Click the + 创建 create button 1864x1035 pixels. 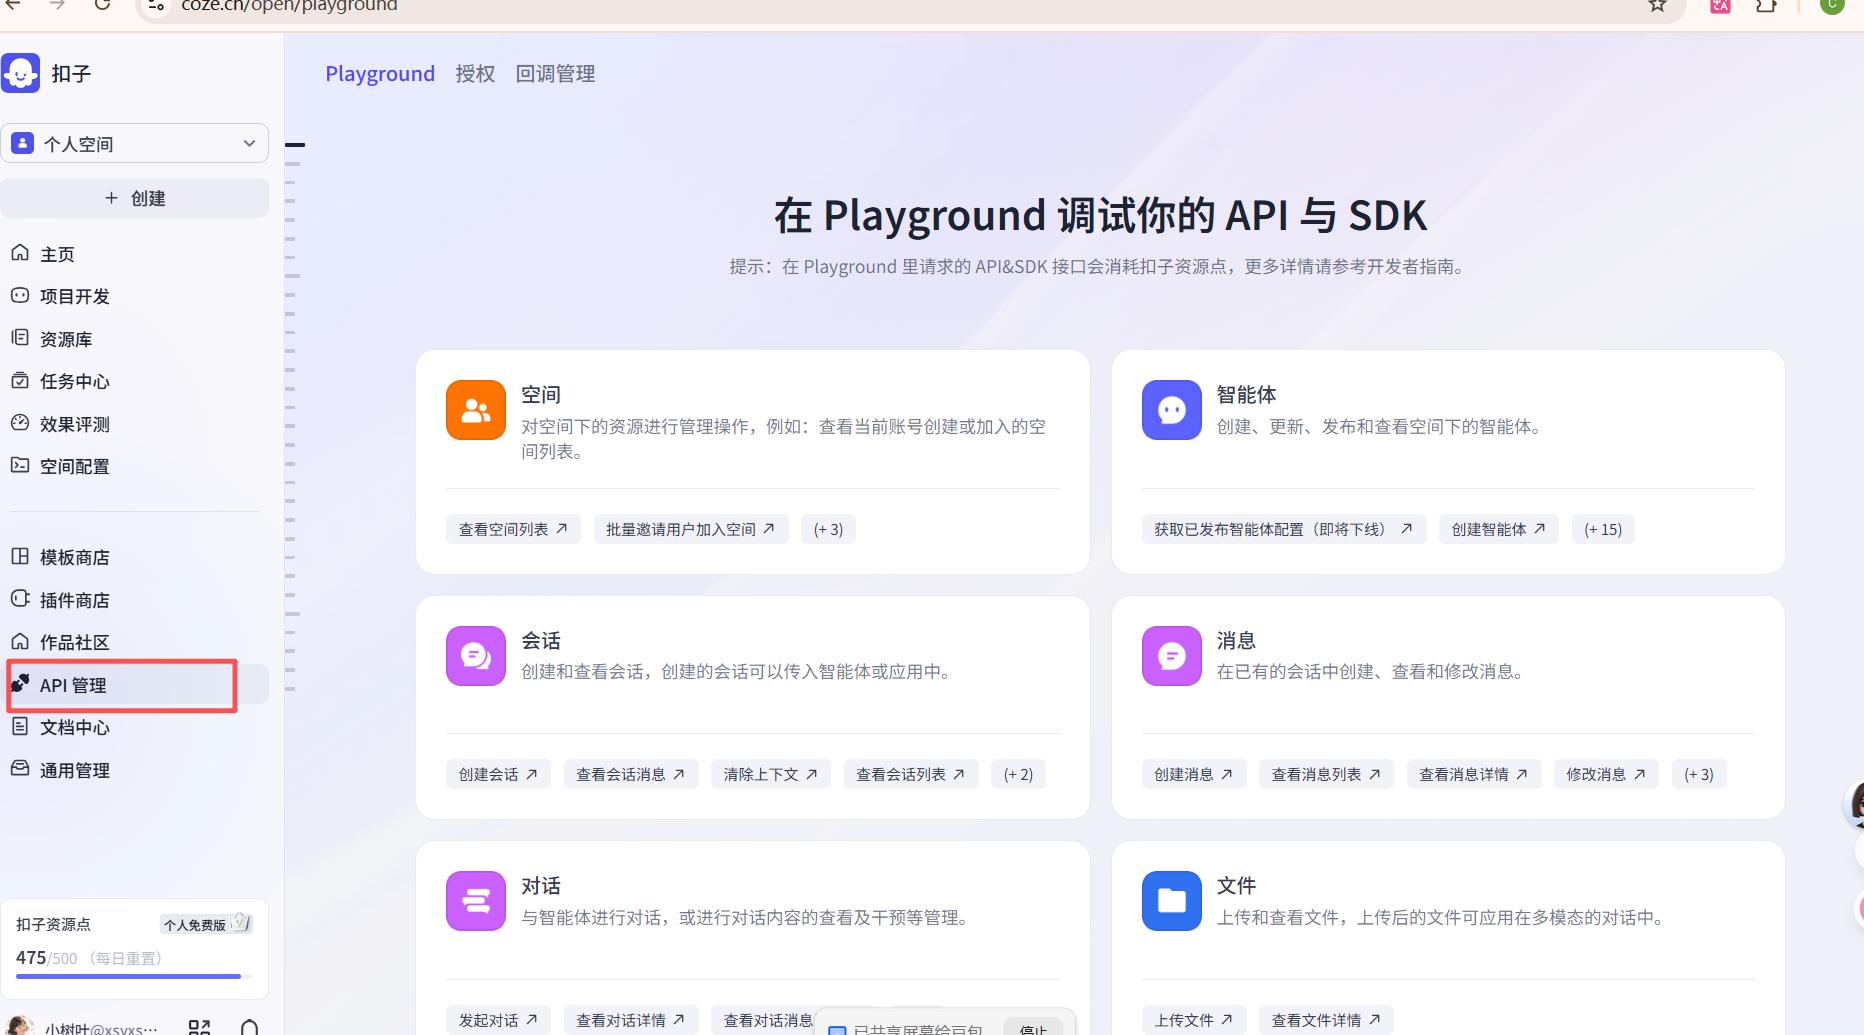tap(135, 197)
